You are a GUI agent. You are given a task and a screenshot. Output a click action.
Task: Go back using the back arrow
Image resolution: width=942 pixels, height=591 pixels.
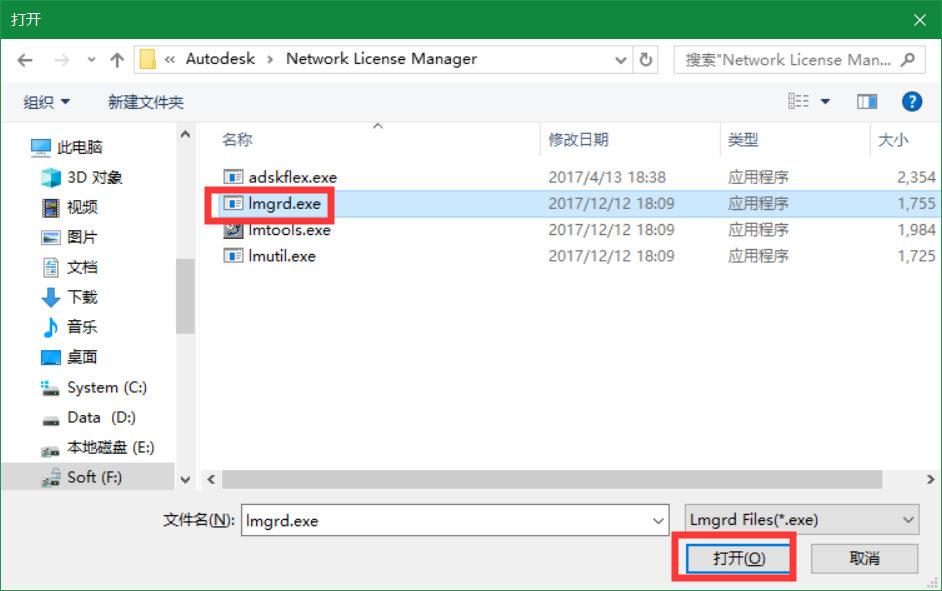(25, 60)
